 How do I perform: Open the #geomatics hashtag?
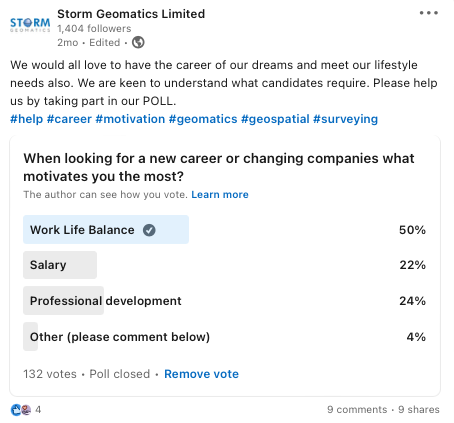coord(203,119)
